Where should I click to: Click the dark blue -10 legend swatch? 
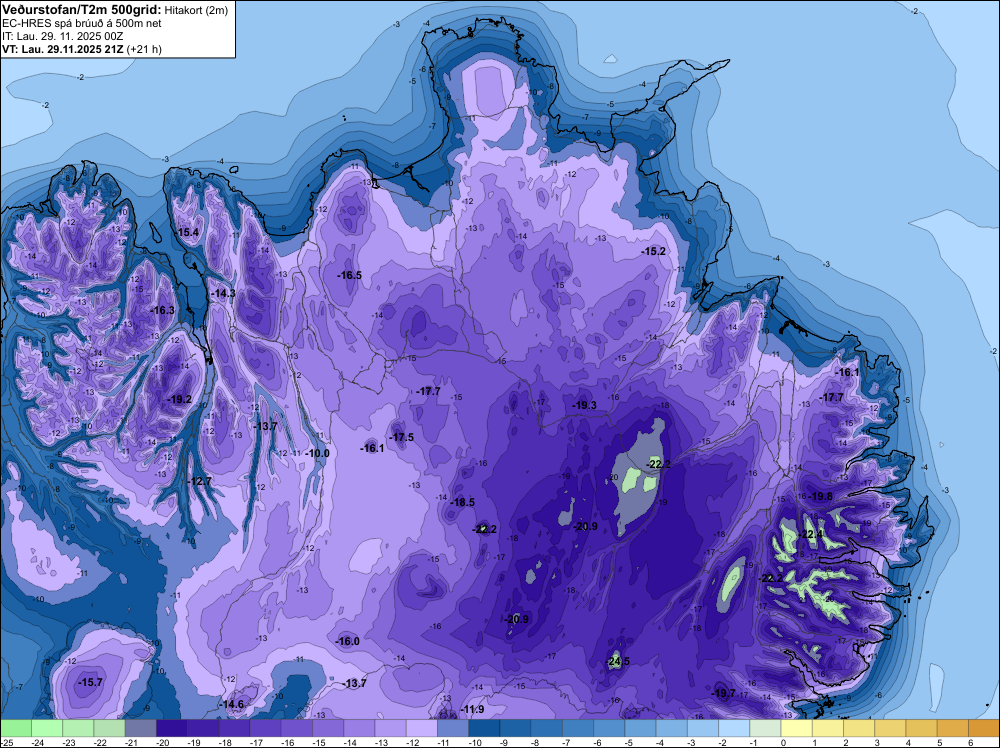[x=484, y=728]
